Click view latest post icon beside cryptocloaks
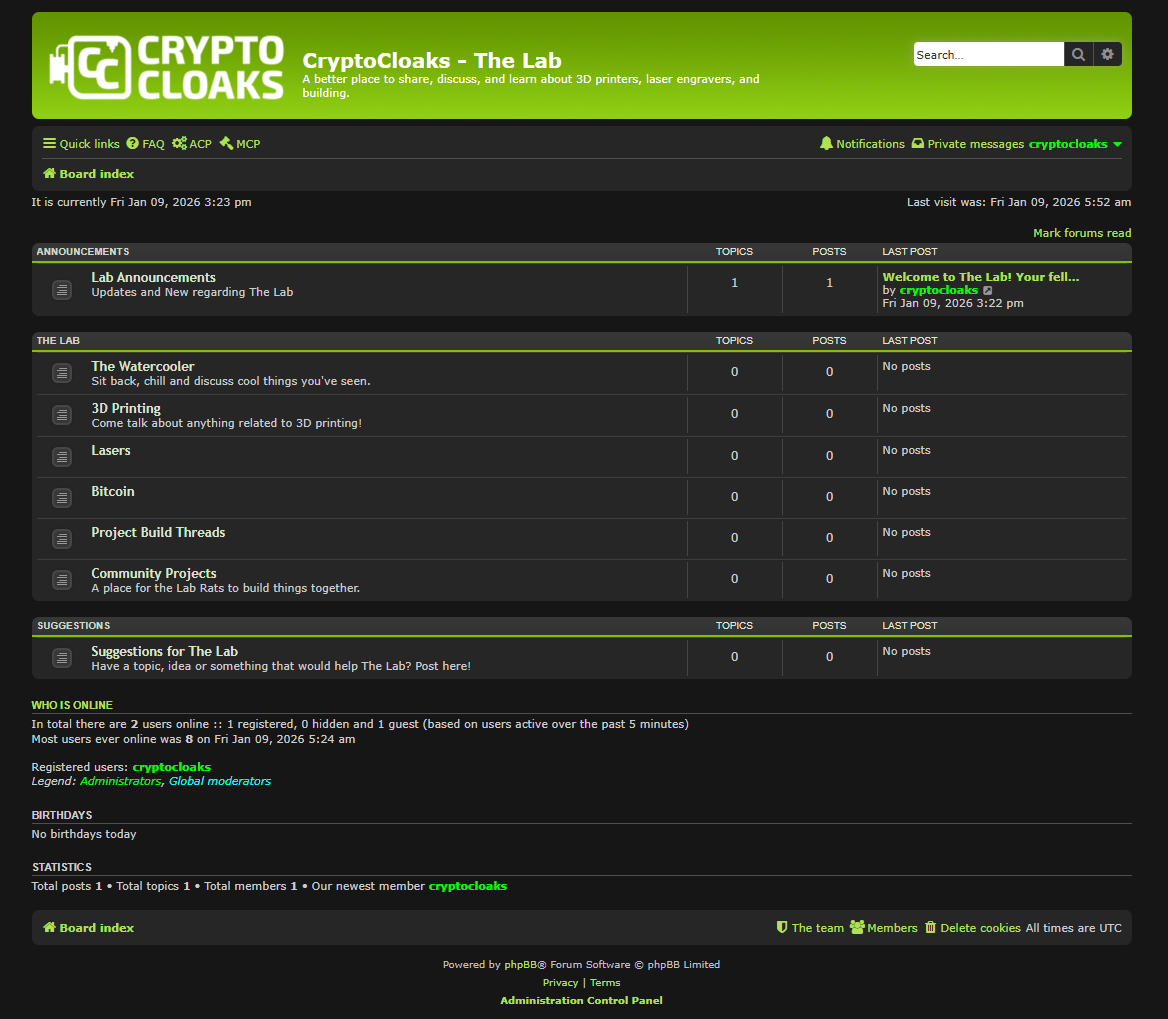Screen dimensions: 1168x1019 (988, 291)
